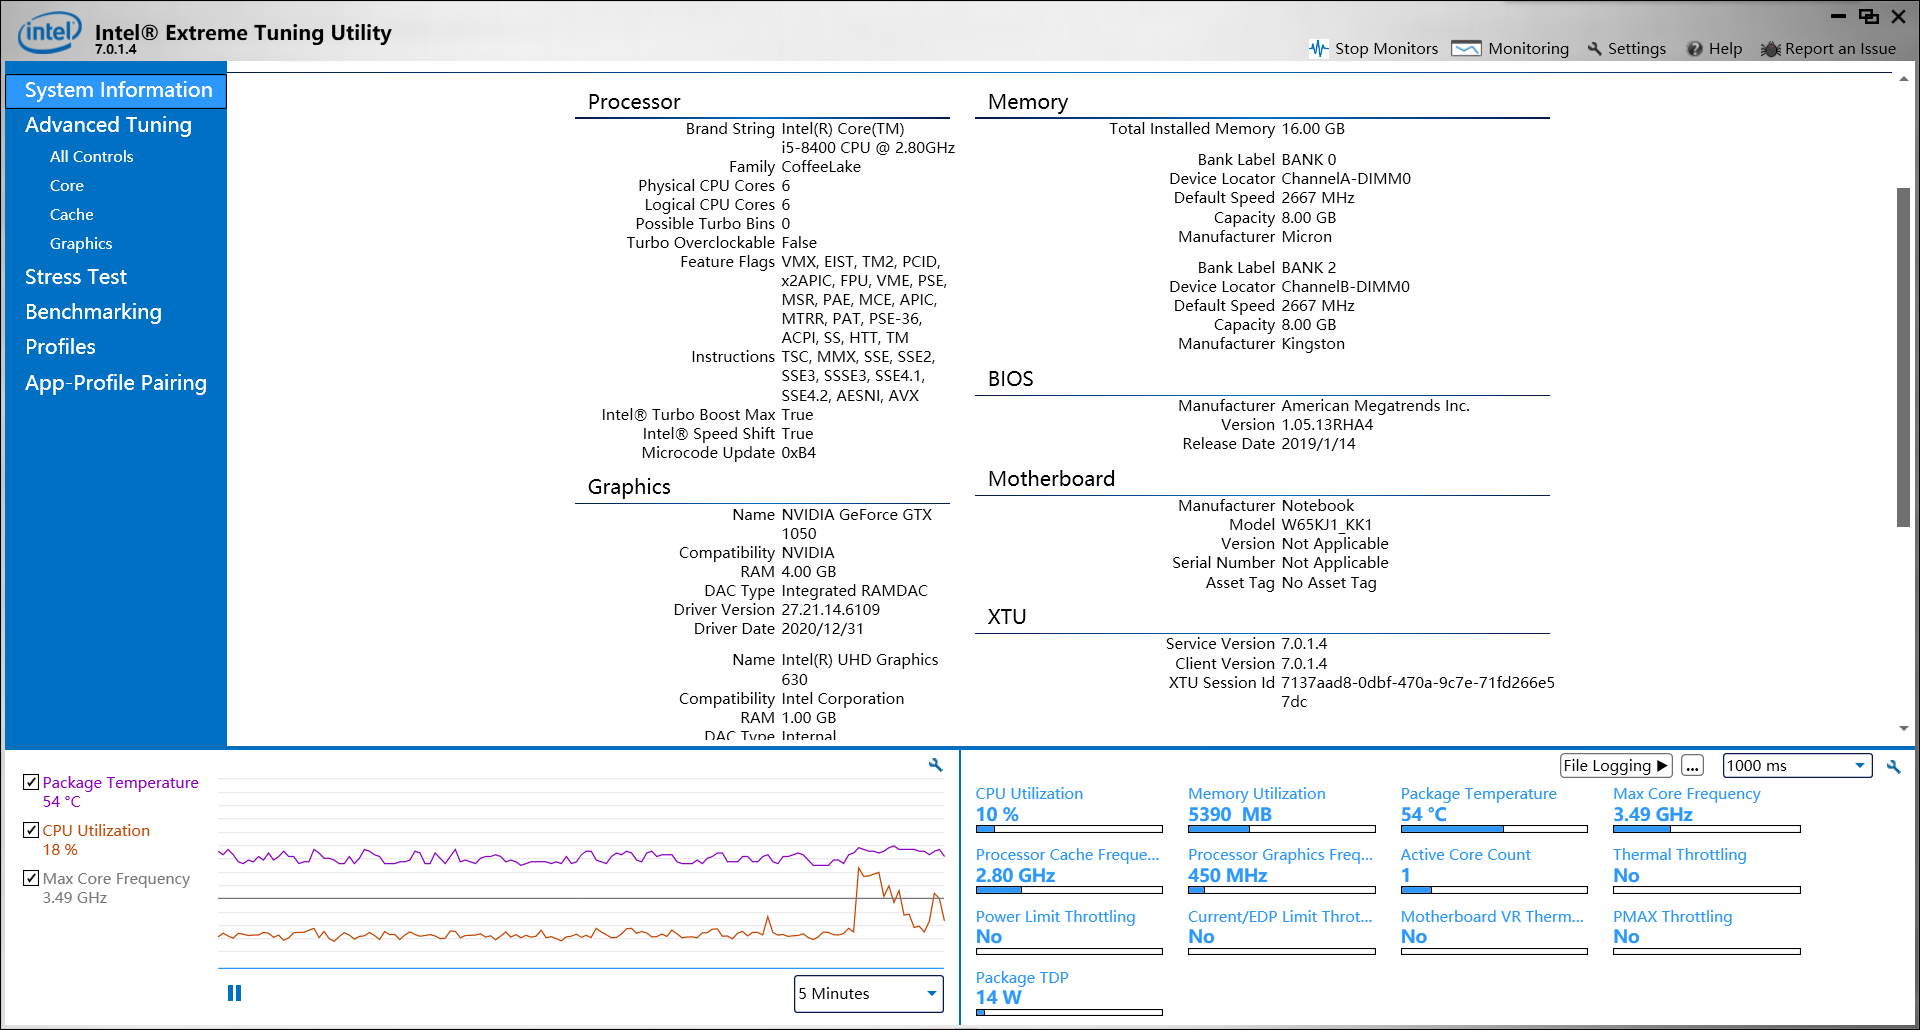Click the Help question mark icon
Screen dimensions: 1920x1030
1695,49
